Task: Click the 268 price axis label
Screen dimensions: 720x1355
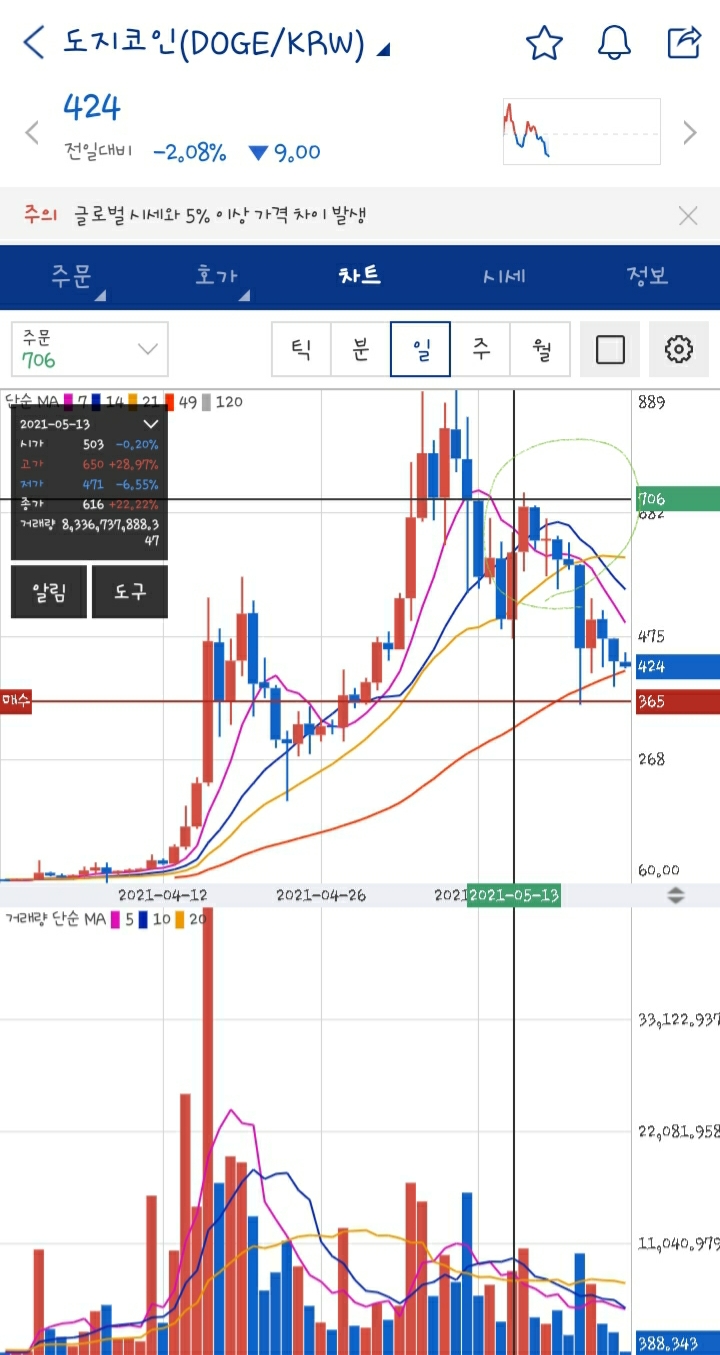Action: tap(651, 759)
